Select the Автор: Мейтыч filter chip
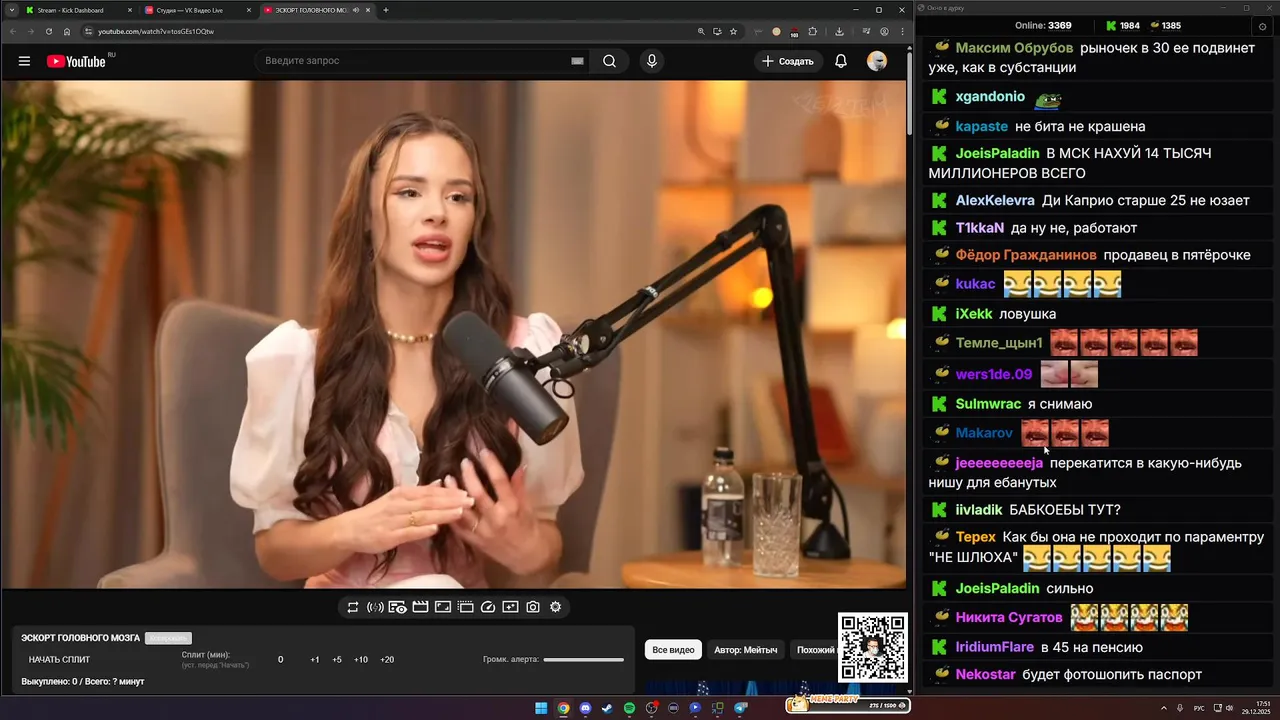The width and height of the screenshot is (1280, 720). (x=746, y=650)
